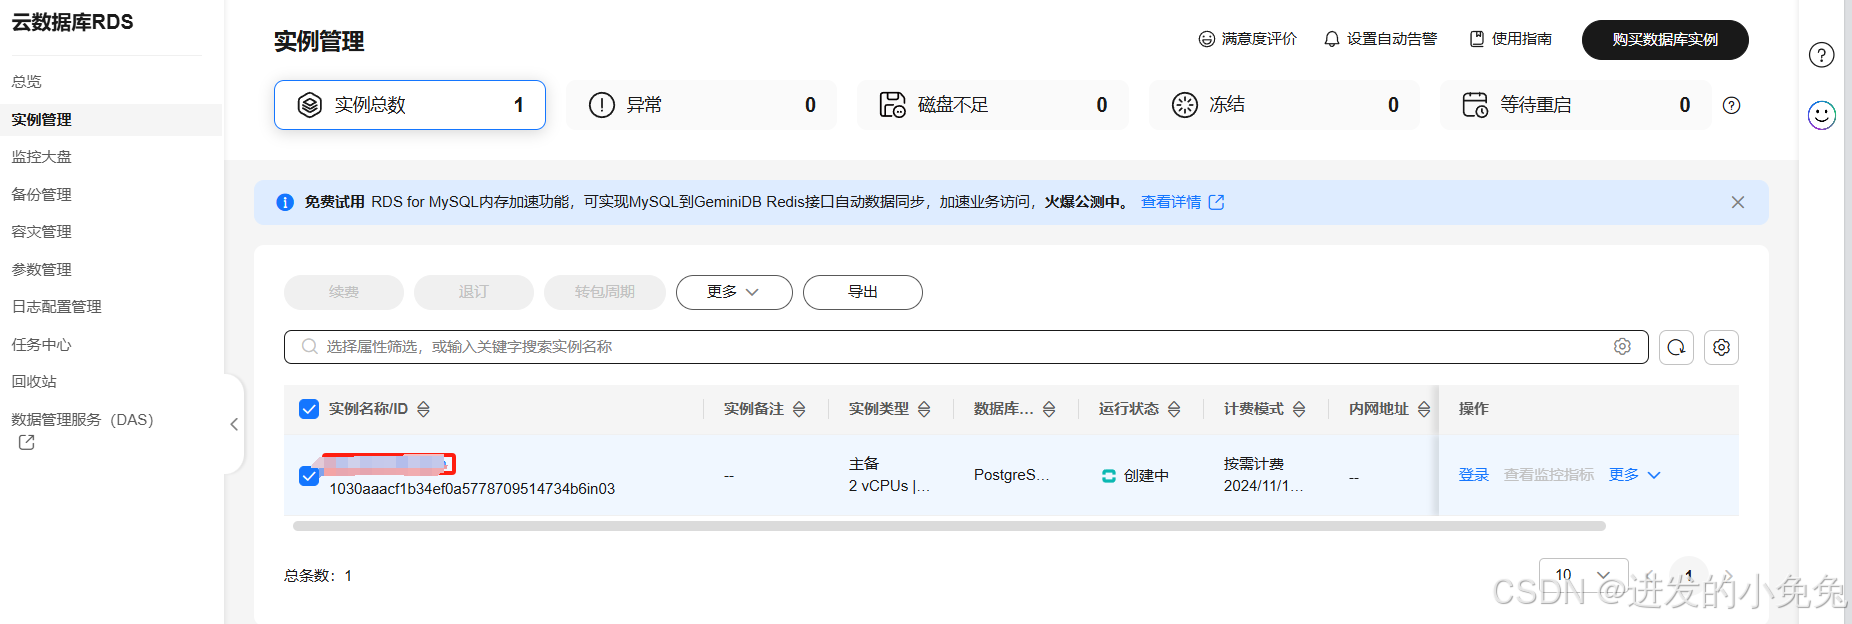Open 参数管理 in the sidebar
Viewport: 1852px width, 624px height.
42,270
